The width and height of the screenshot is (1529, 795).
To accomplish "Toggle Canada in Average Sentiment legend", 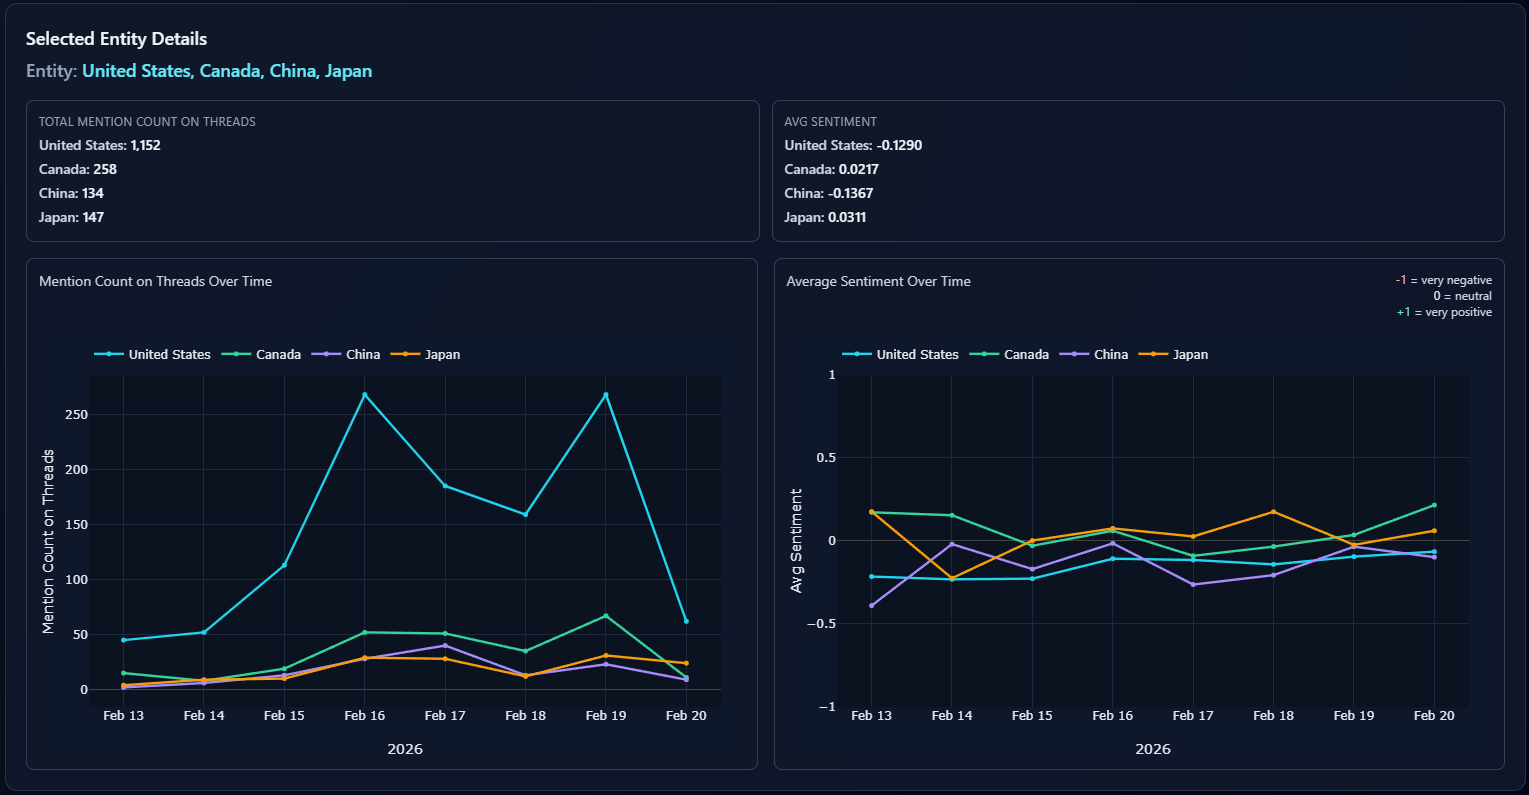I will coord(1009,354).
